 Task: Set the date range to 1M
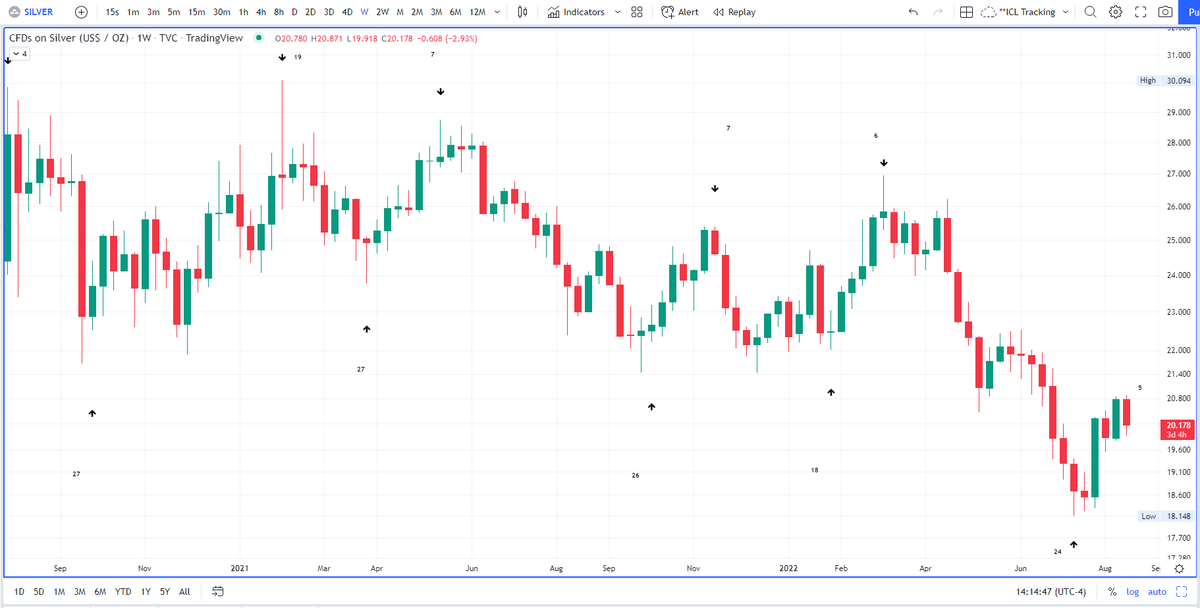[x=59, y=591]
